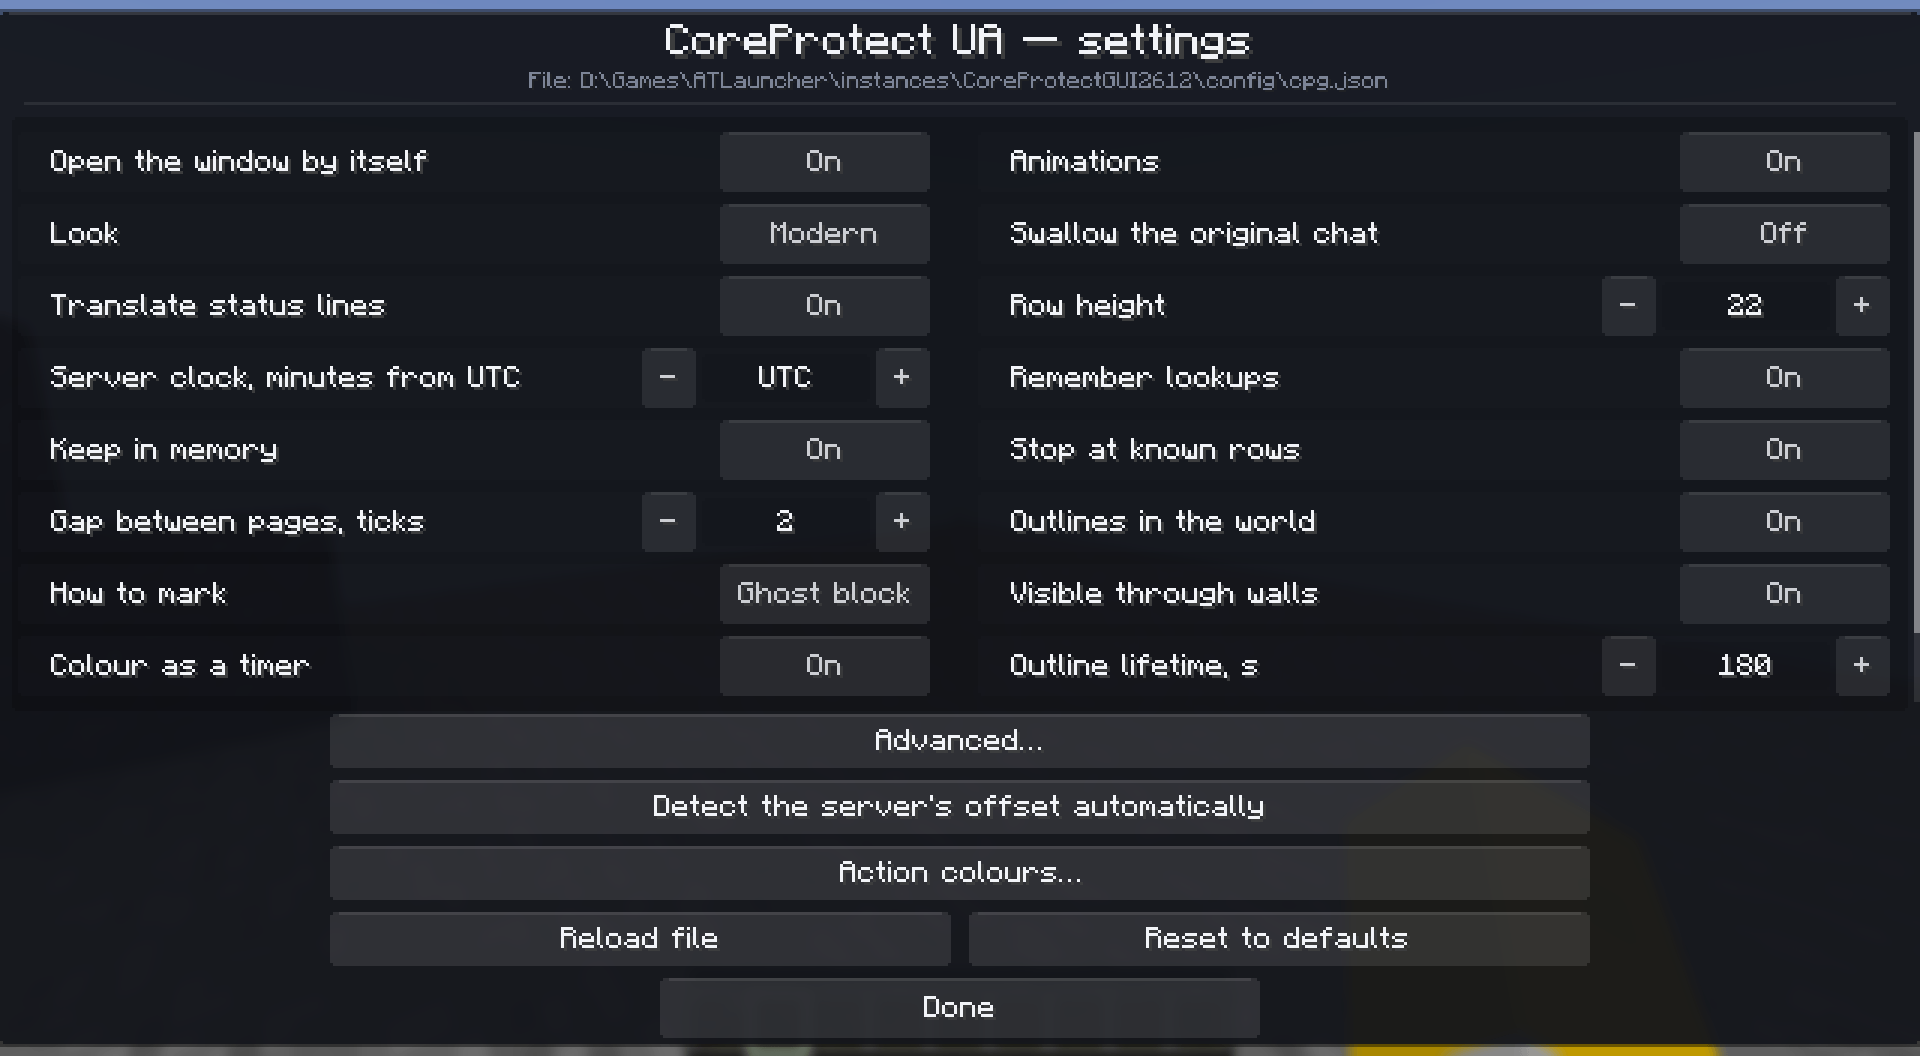1920x1056 pixels.
Task: Open the Advanced... settings
Action: [959, 741]
